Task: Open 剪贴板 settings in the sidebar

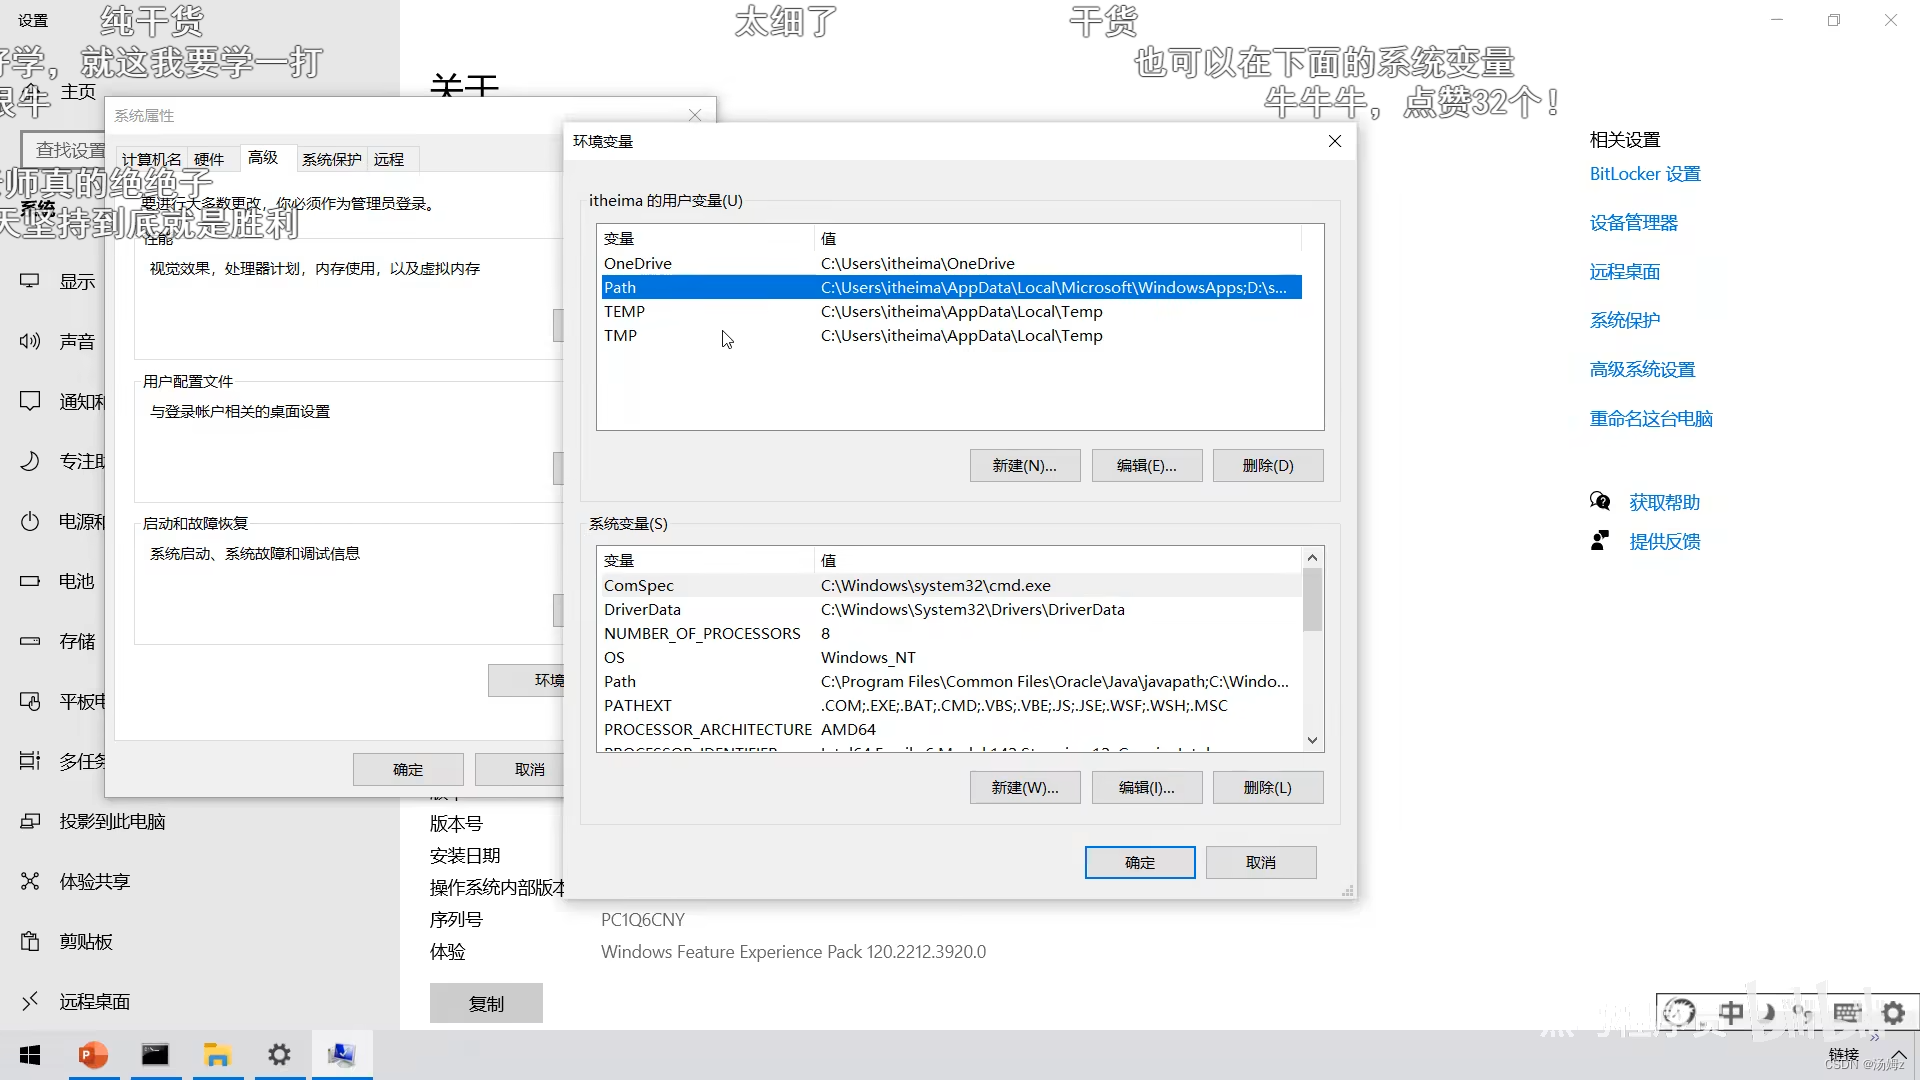Action: tap(86, 941)
